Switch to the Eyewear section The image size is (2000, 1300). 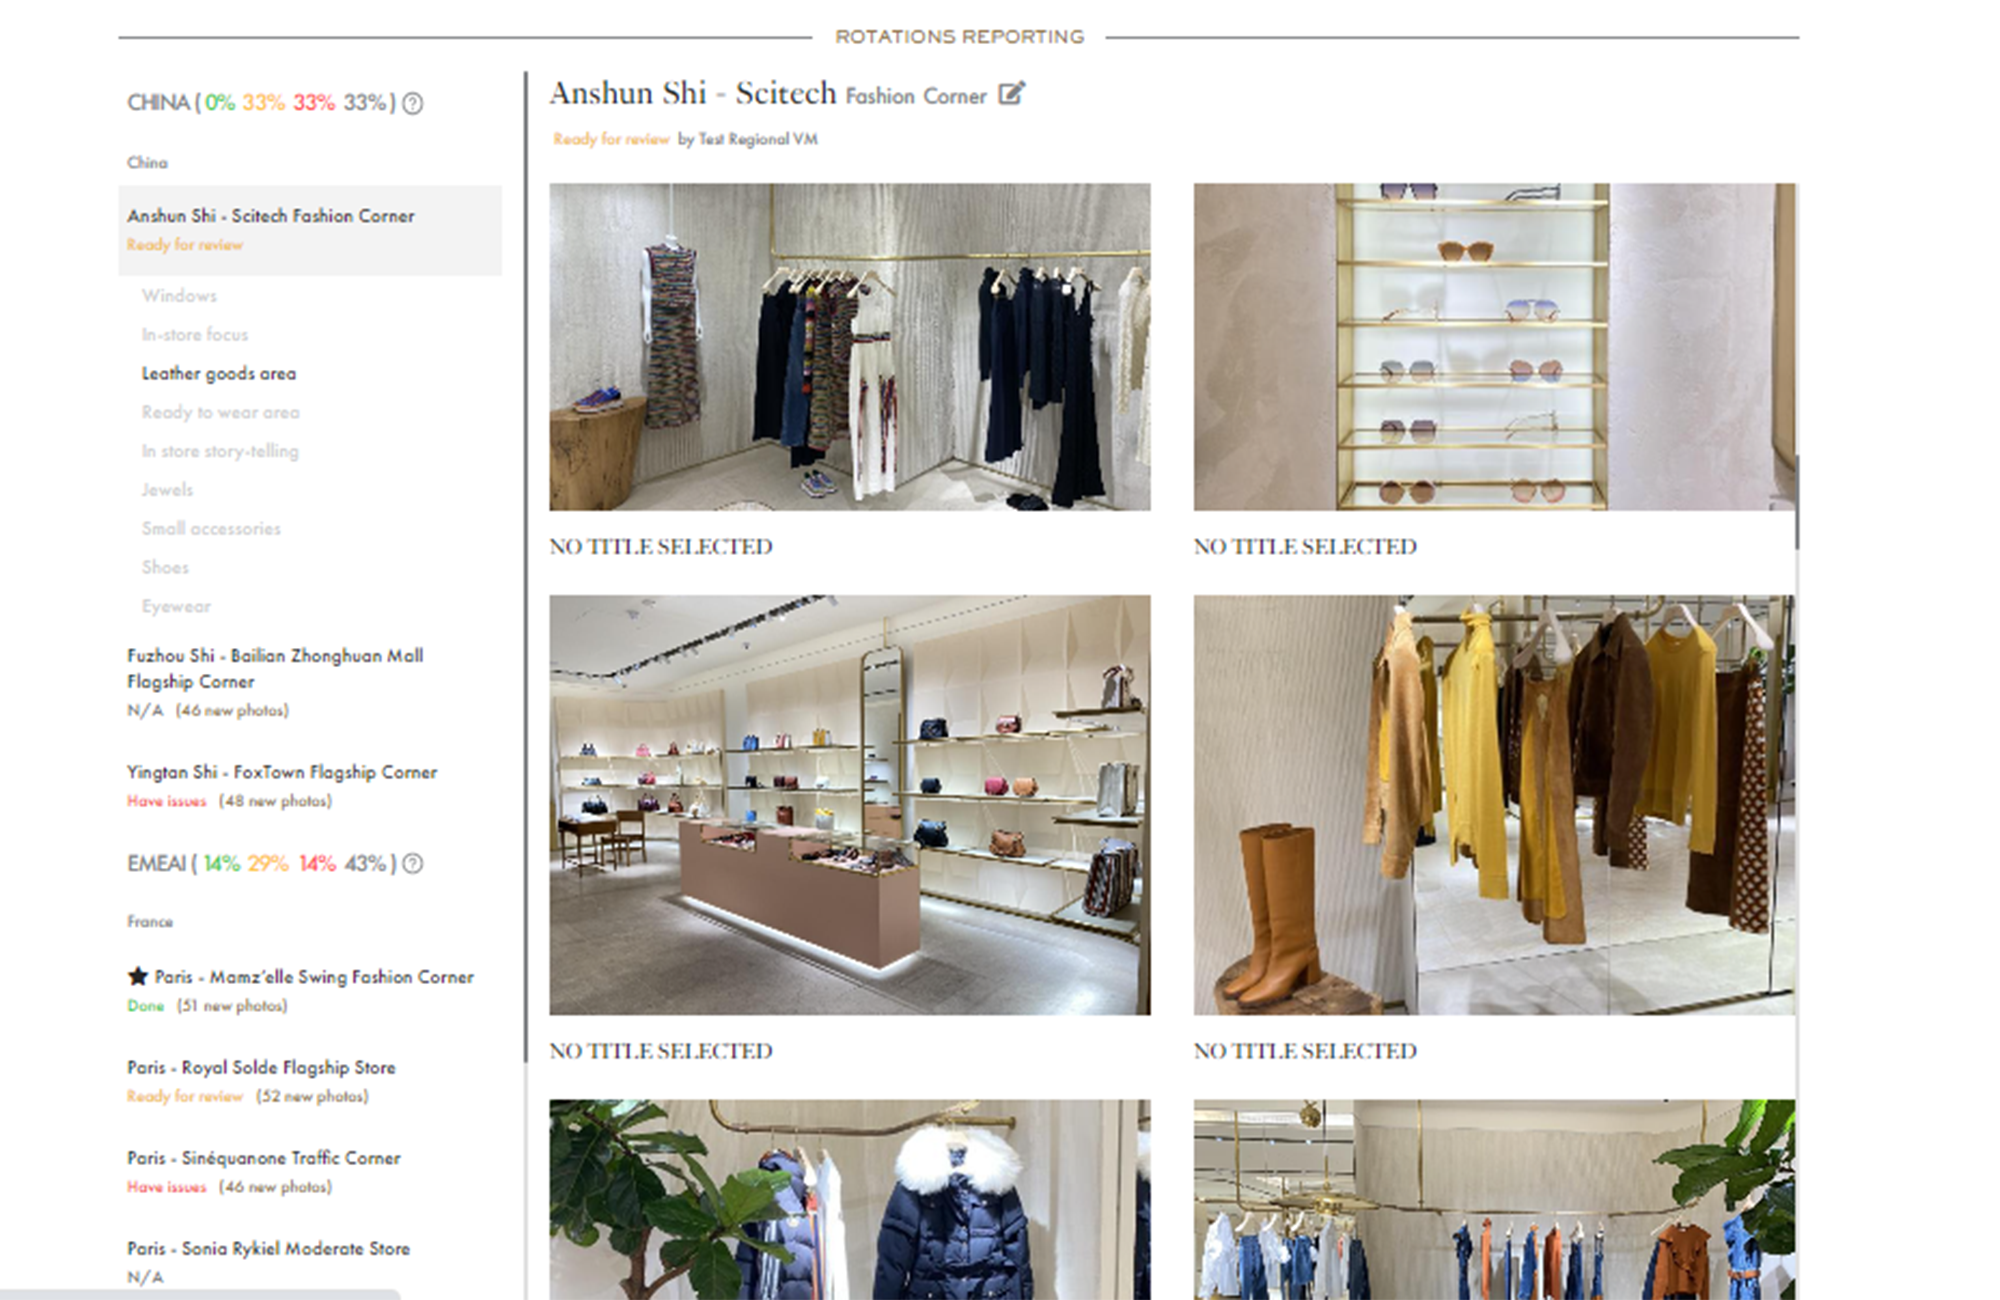click(176, 606)
